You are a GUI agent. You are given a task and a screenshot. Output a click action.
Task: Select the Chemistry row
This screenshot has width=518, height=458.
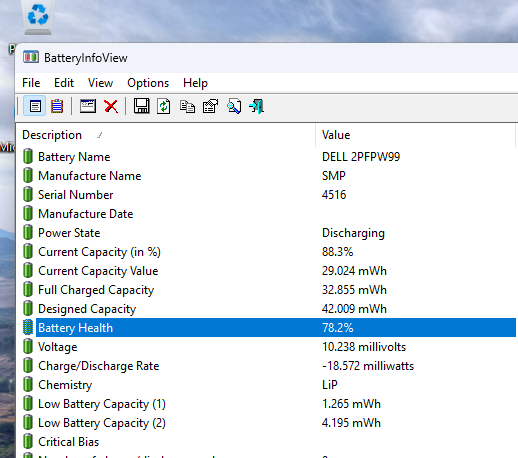pyautogui.click(x=266, y=385)
